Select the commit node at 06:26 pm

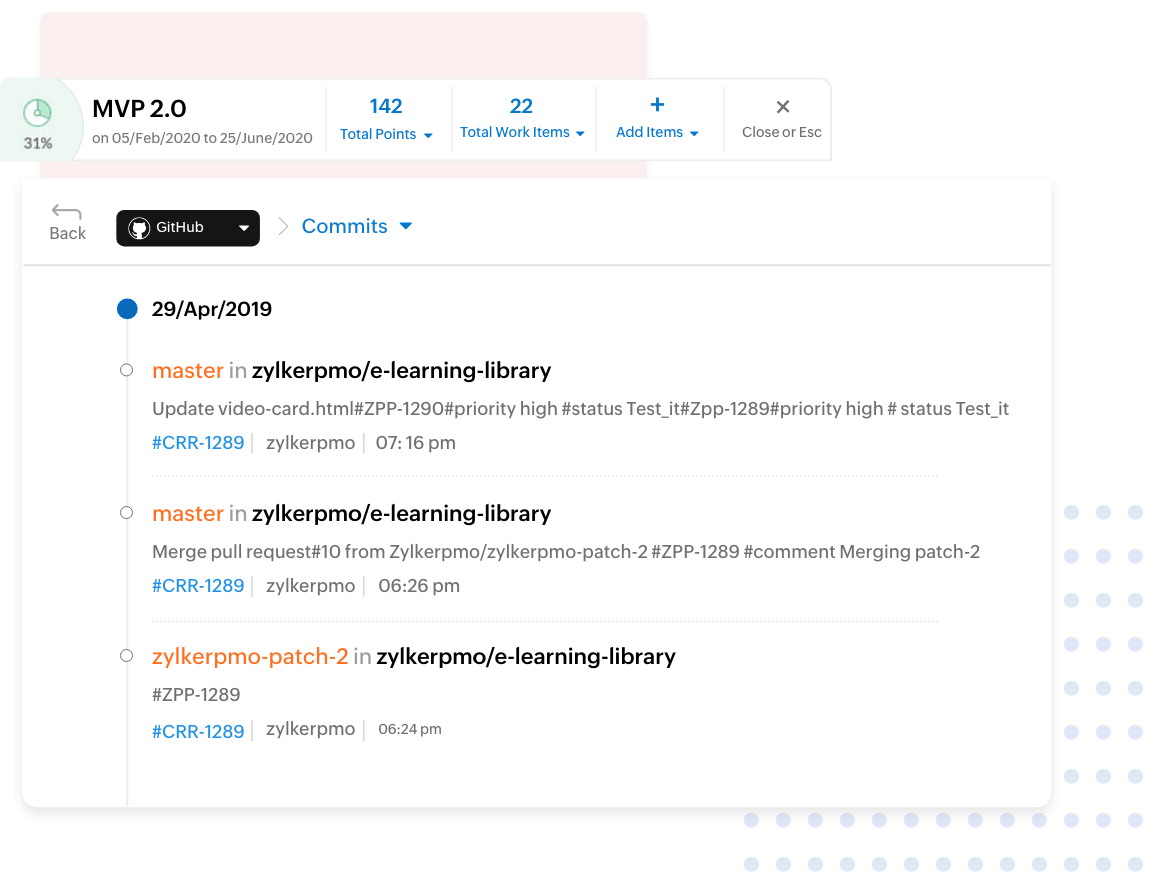click(126, 513)
